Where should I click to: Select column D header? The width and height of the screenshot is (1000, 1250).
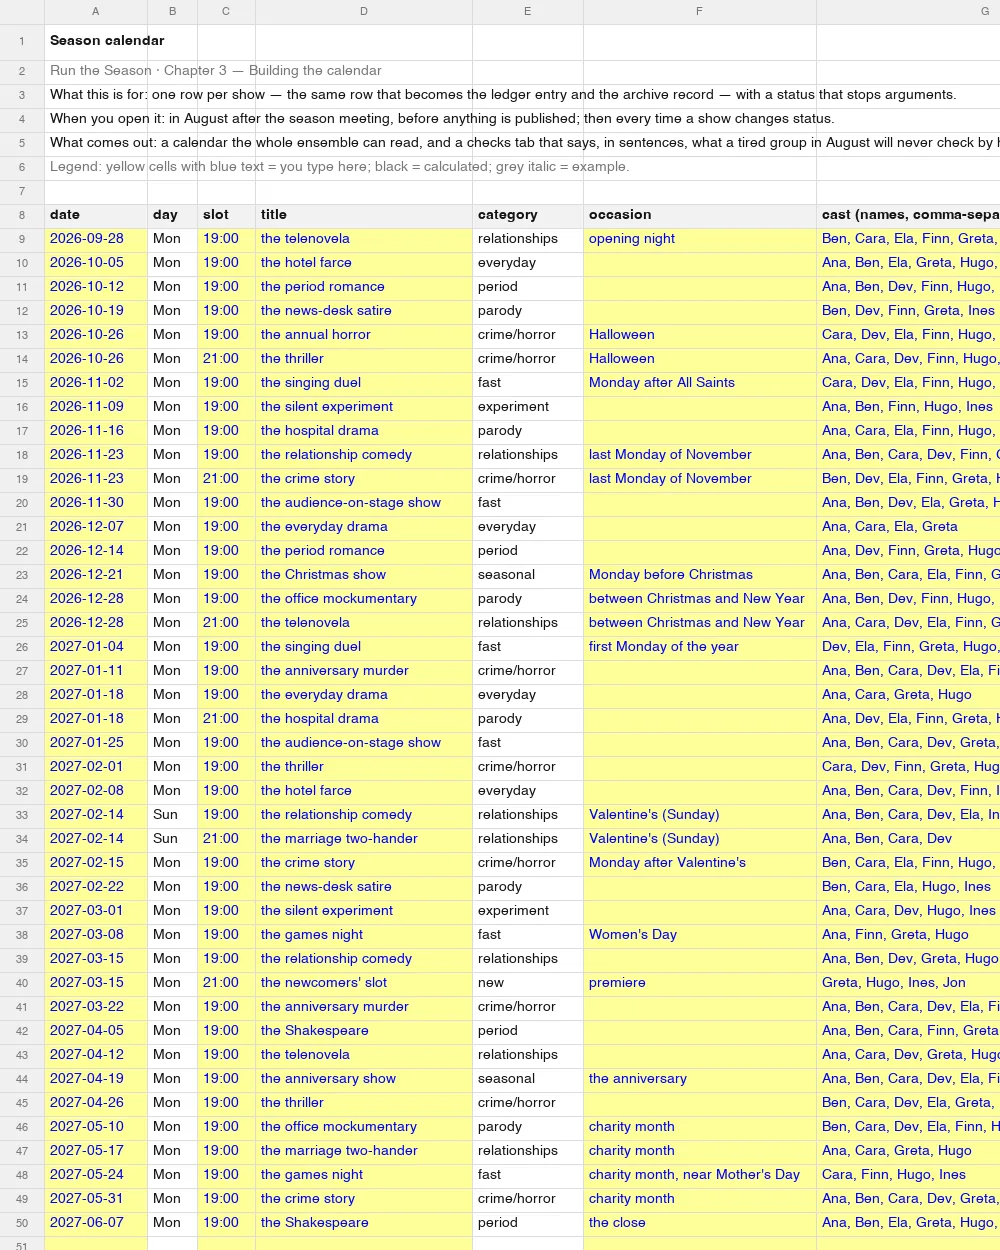[x=364, y=12]
